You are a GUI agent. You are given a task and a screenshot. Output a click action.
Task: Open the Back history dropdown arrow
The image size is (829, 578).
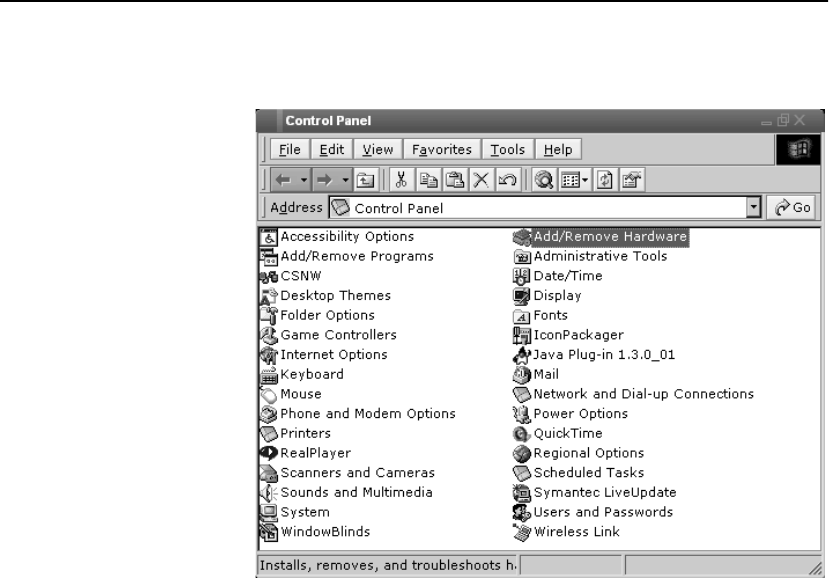pos(303,180)
